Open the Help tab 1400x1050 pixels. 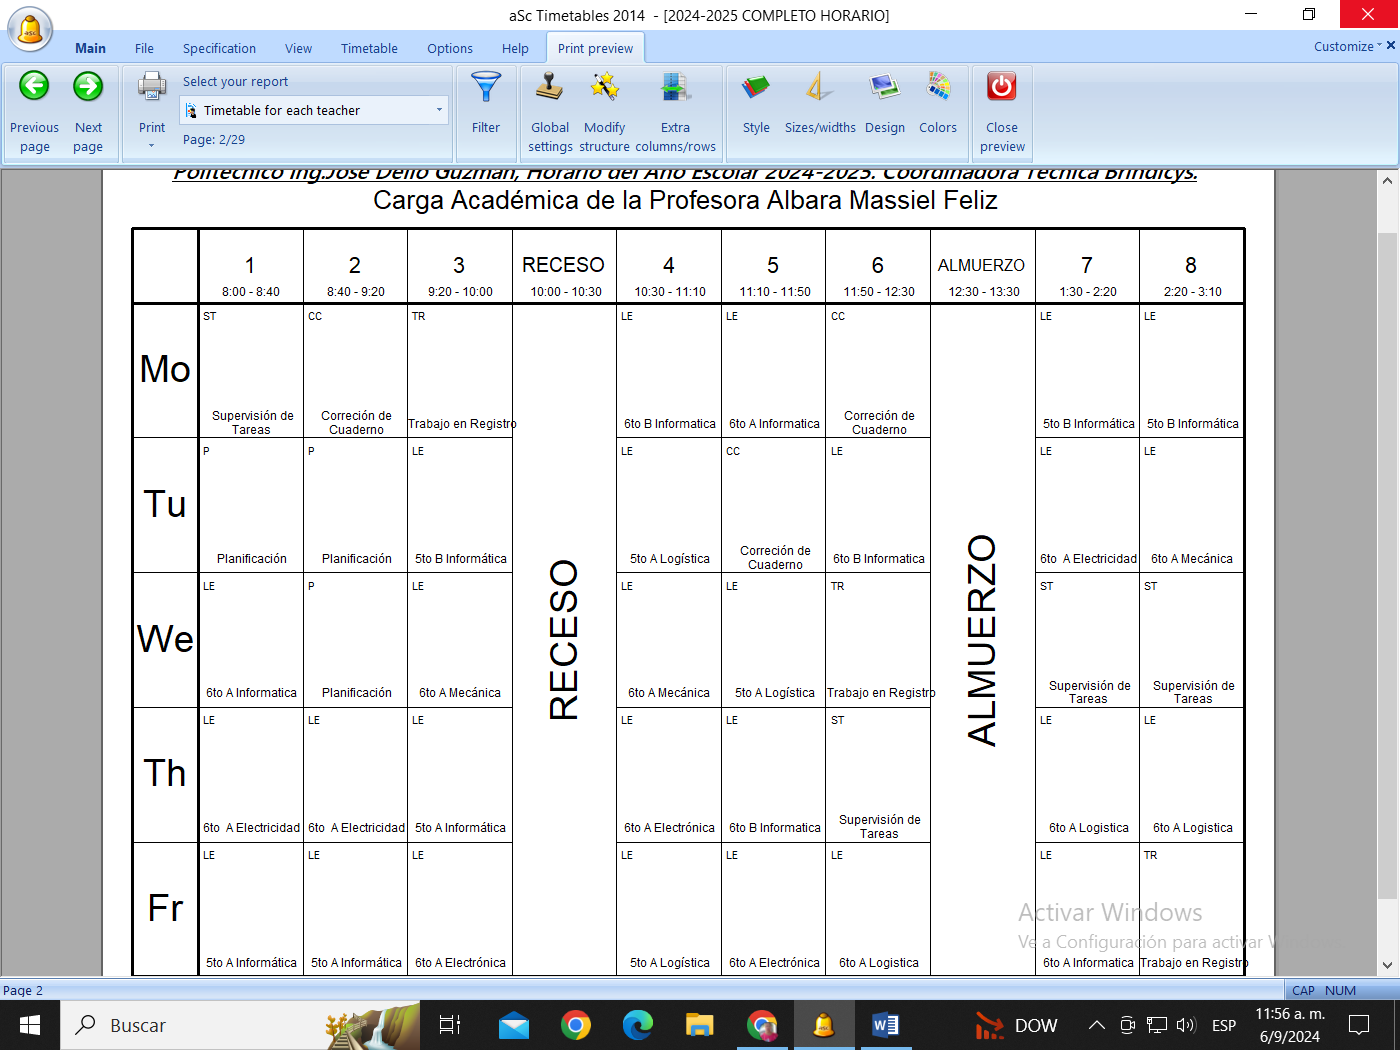click(515, 48)
